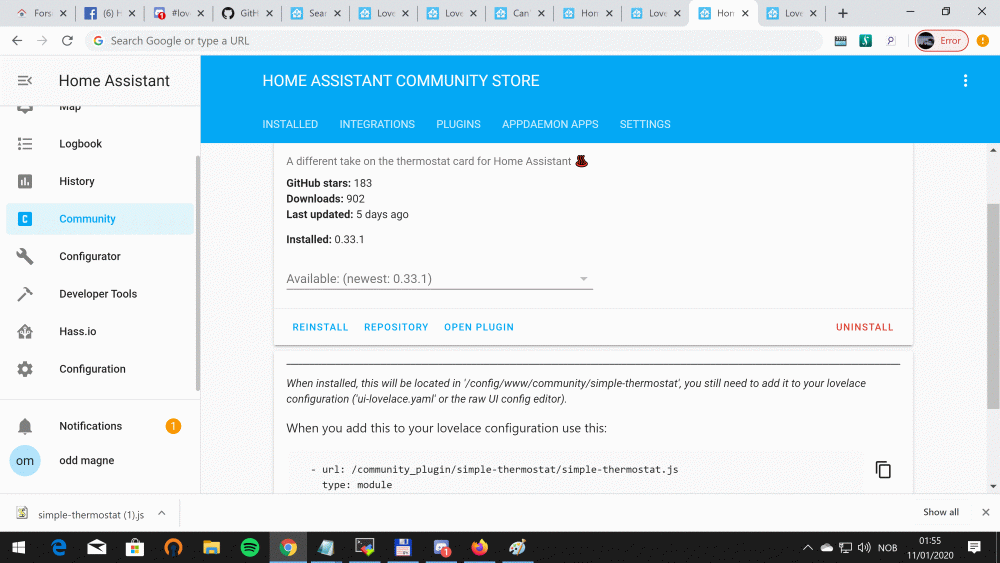Open Microsoft Store from the taskbar
The width and height of the screenshot is (1000, 563).
coord(135,547)
